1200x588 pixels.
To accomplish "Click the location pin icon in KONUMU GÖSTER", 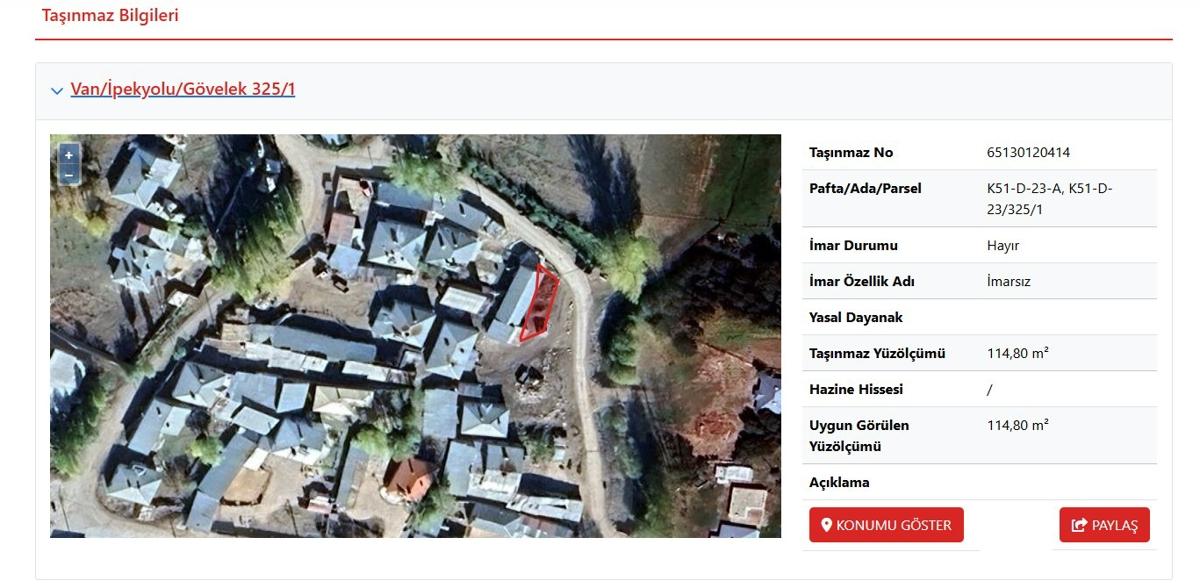I will tap(827, 525).
